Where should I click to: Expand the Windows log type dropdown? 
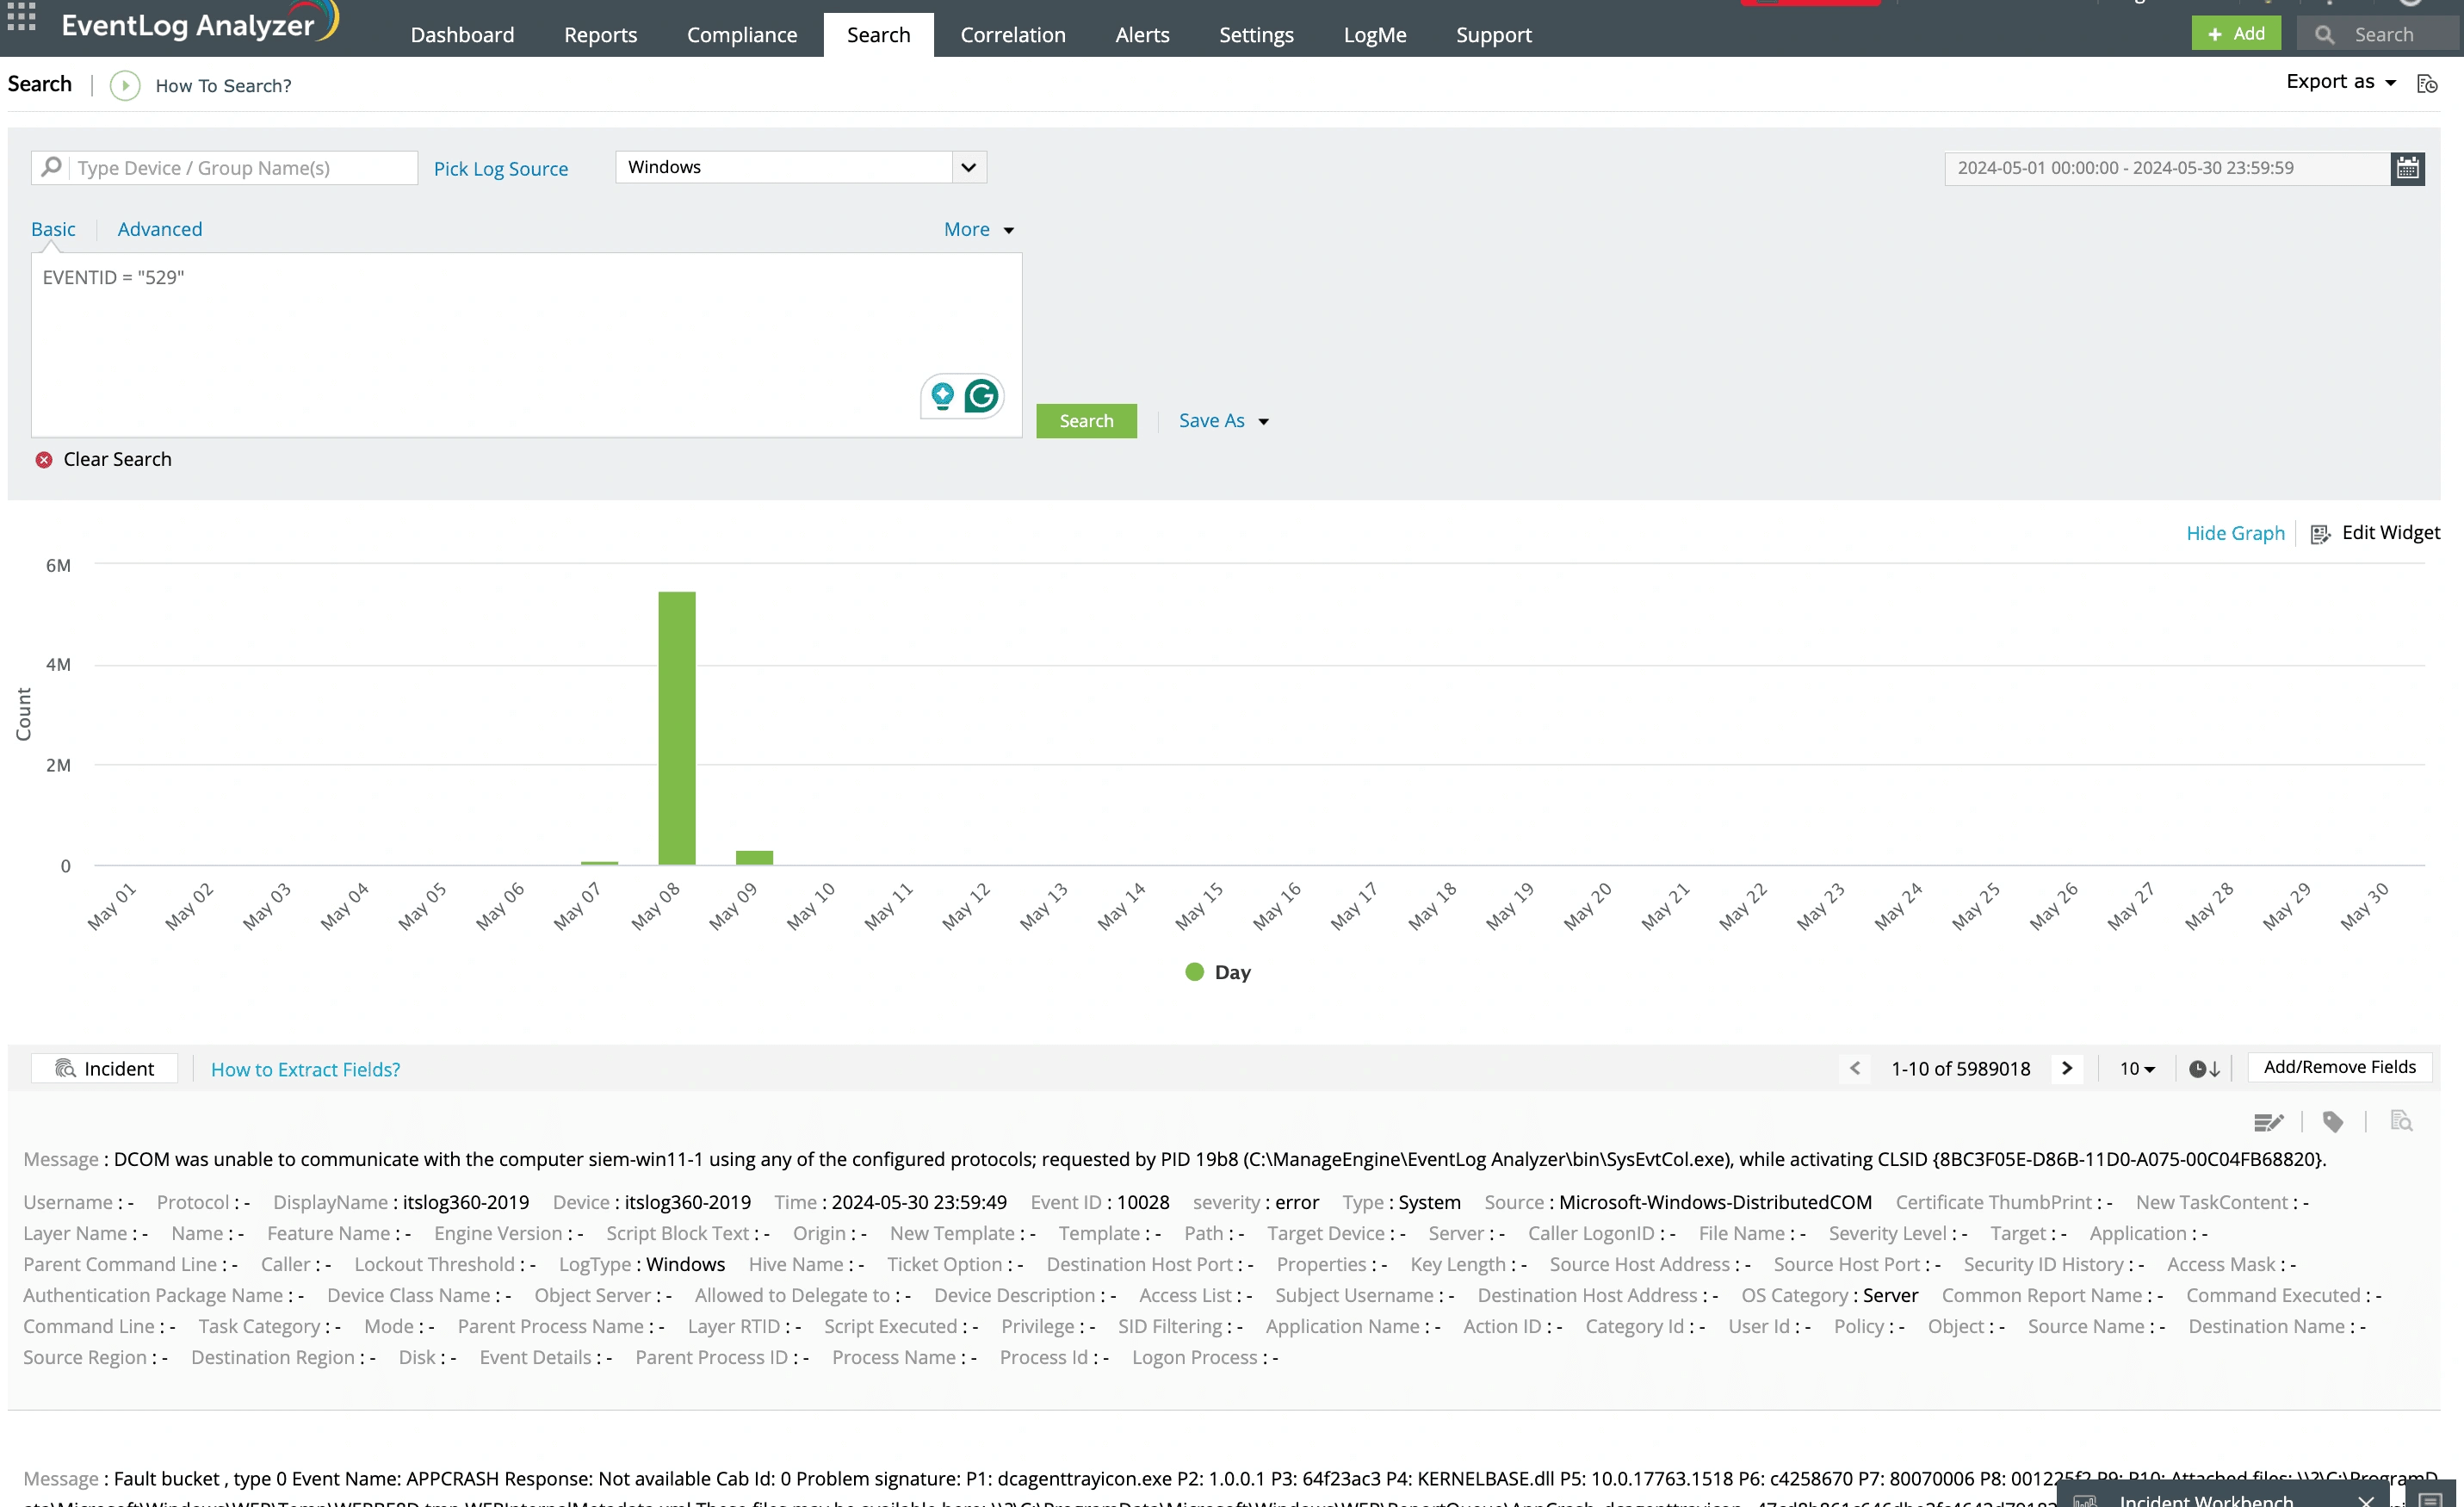coord(968,167)
